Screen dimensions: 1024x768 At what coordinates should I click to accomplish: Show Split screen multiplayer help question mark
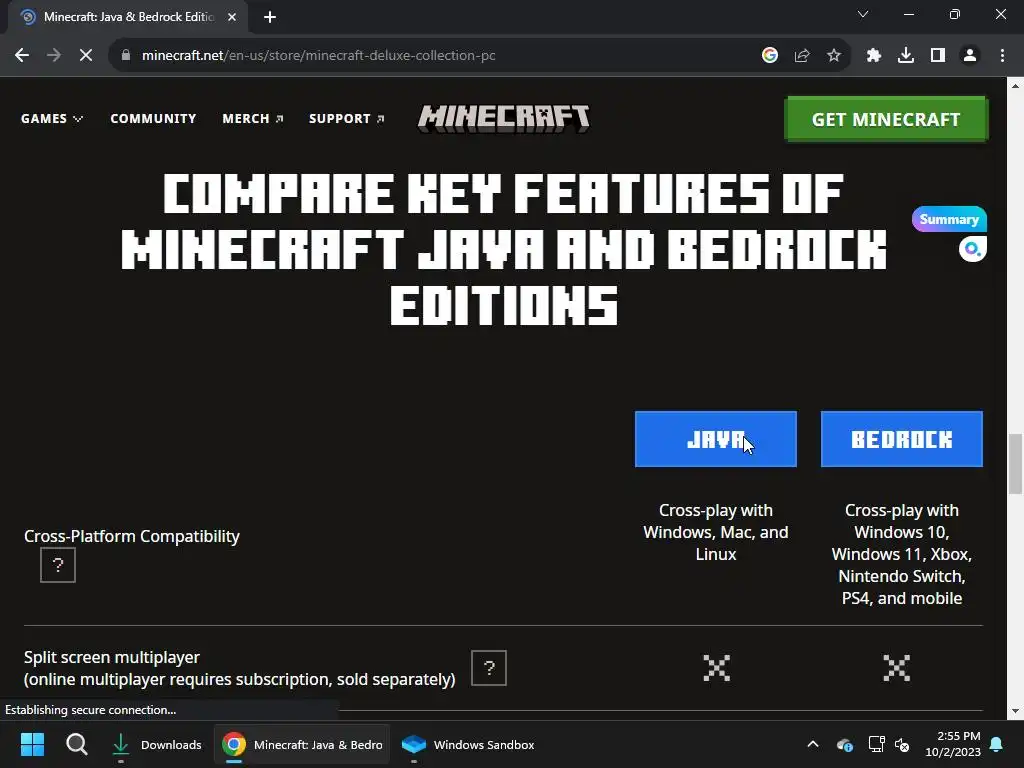click(x=488, y=667)
